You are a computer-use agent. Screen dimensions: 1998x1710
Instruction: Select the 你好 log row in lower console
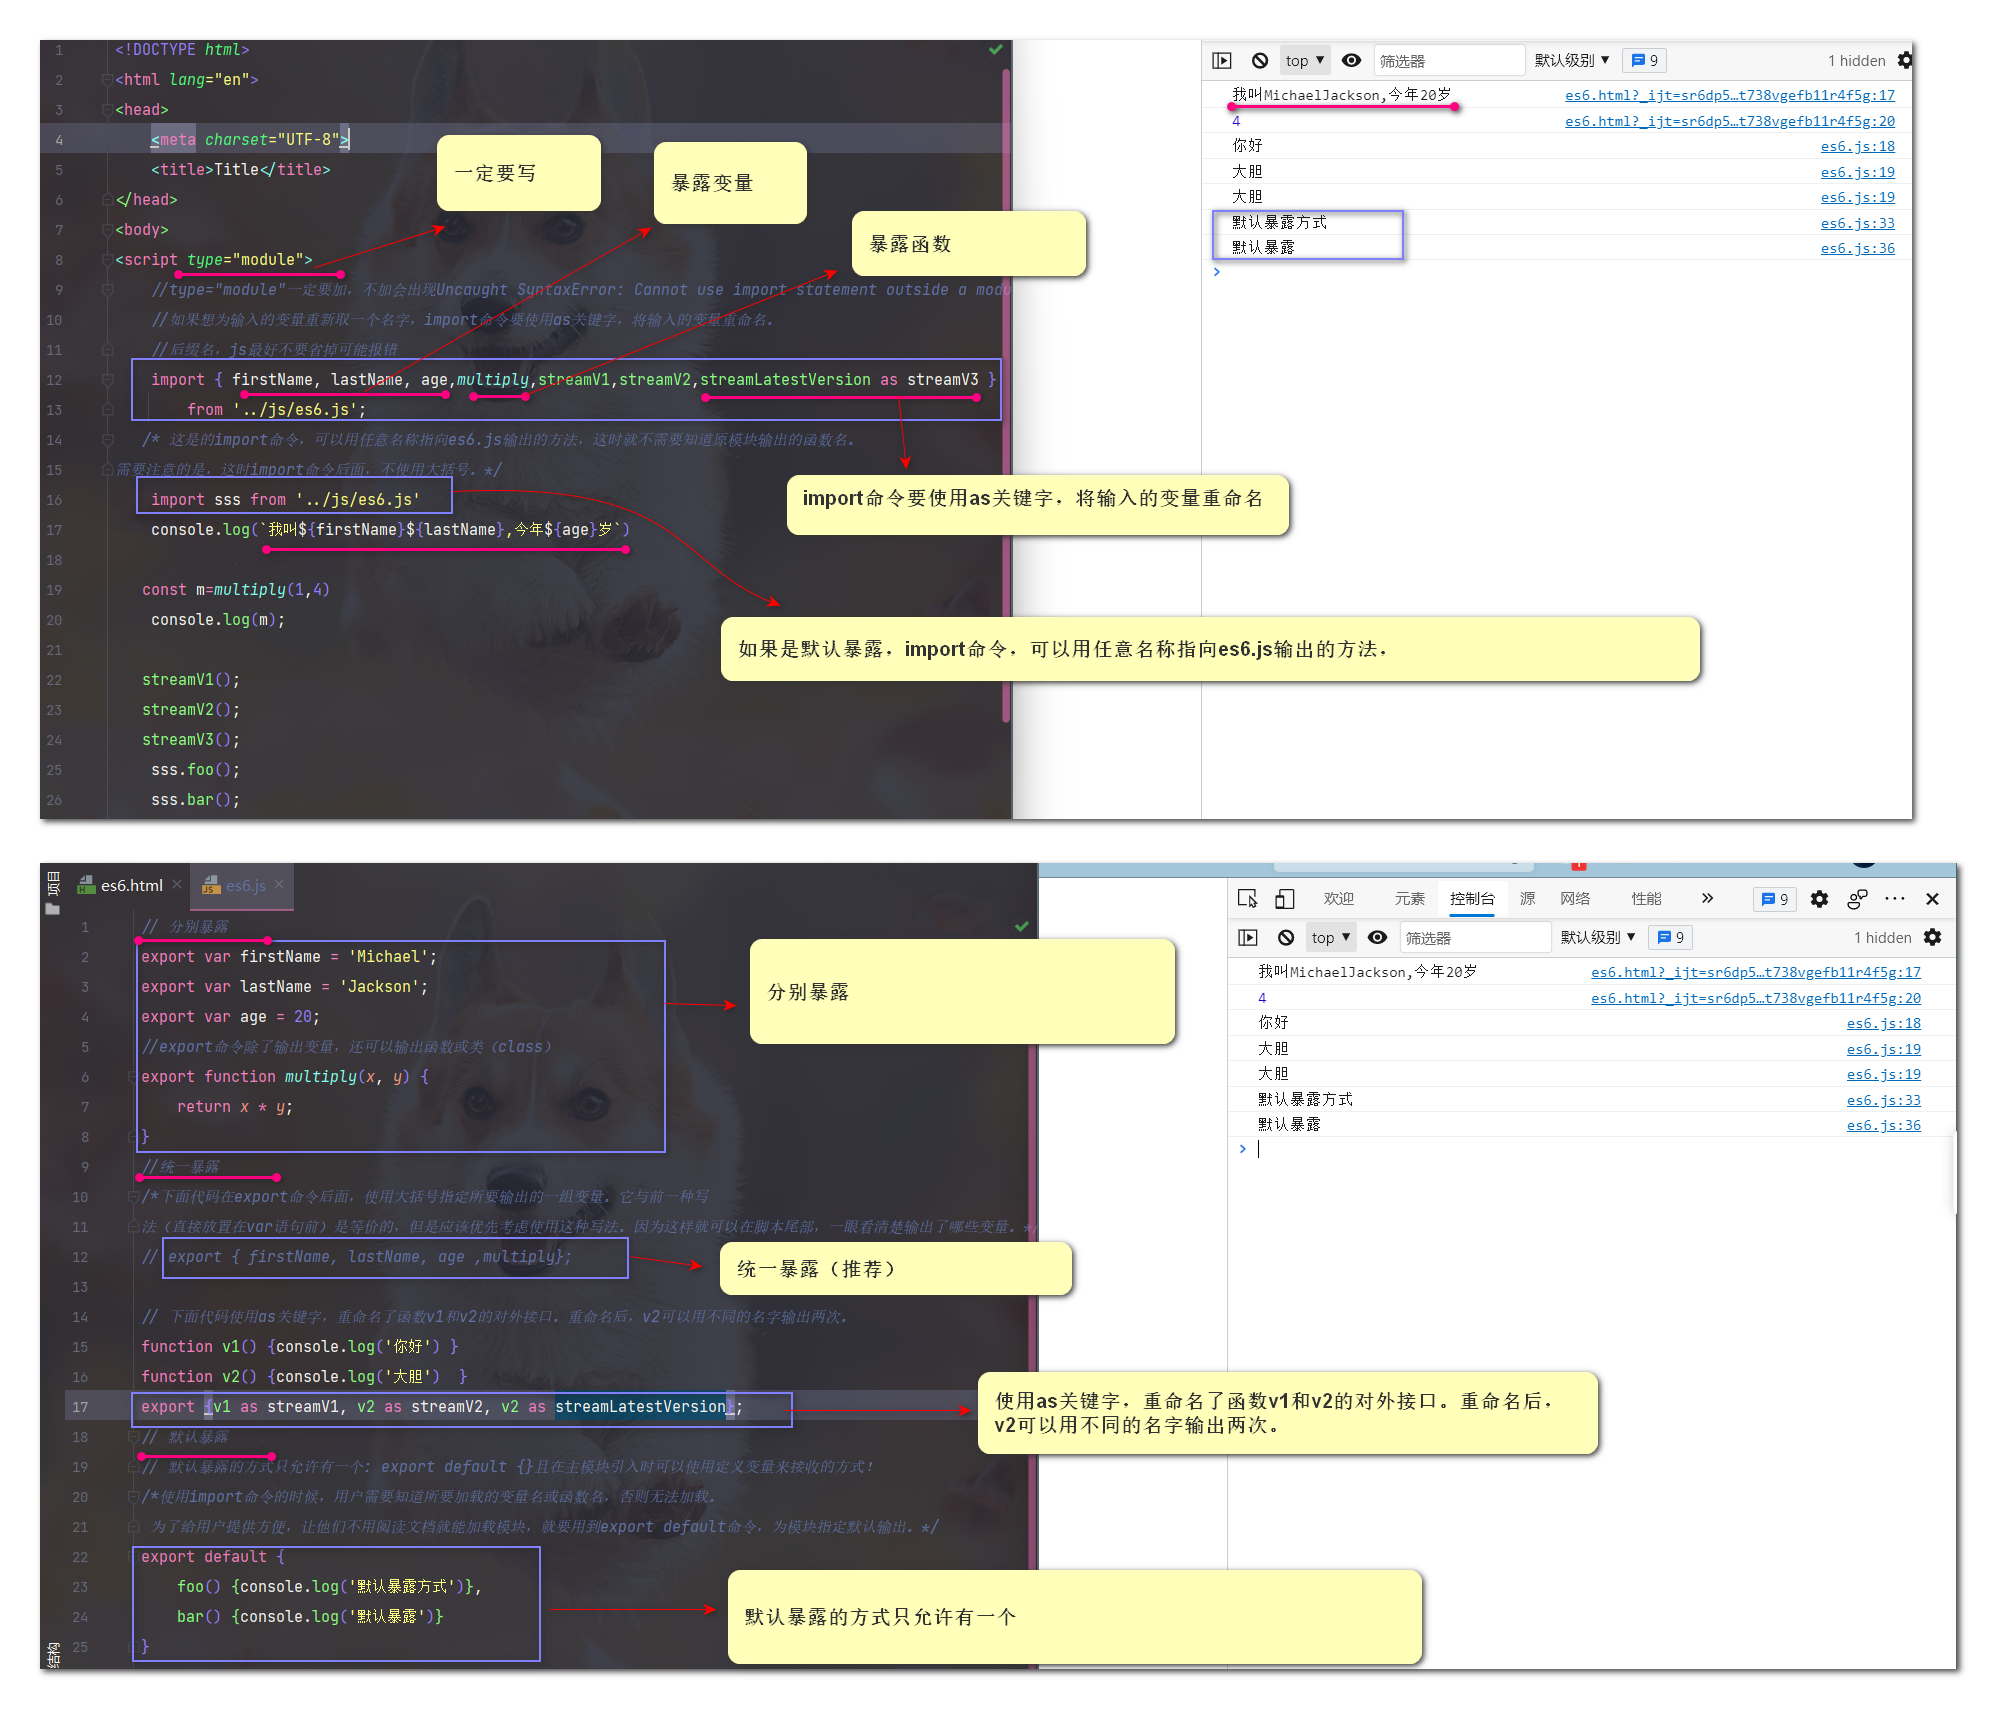[1590, 1023]
